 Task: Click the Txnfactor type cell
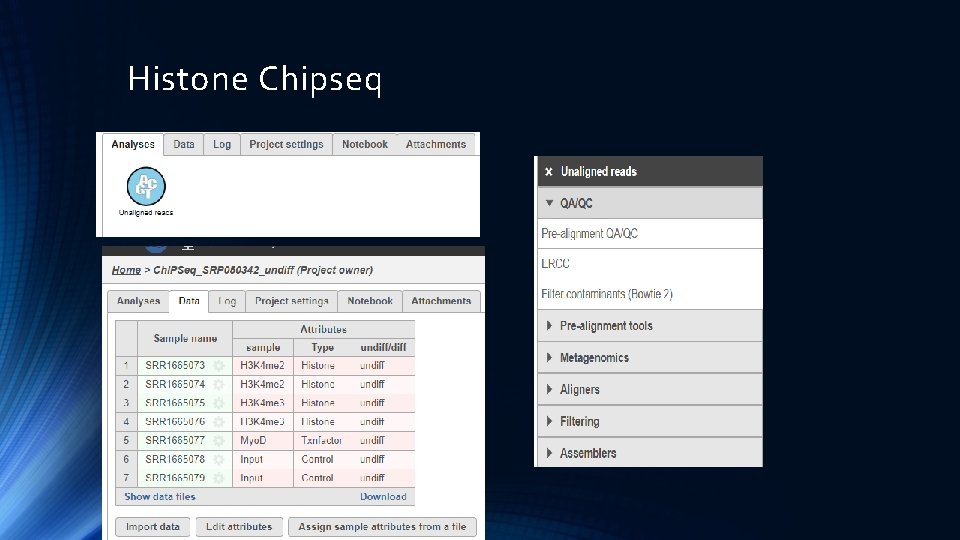[x=321, y=440]
